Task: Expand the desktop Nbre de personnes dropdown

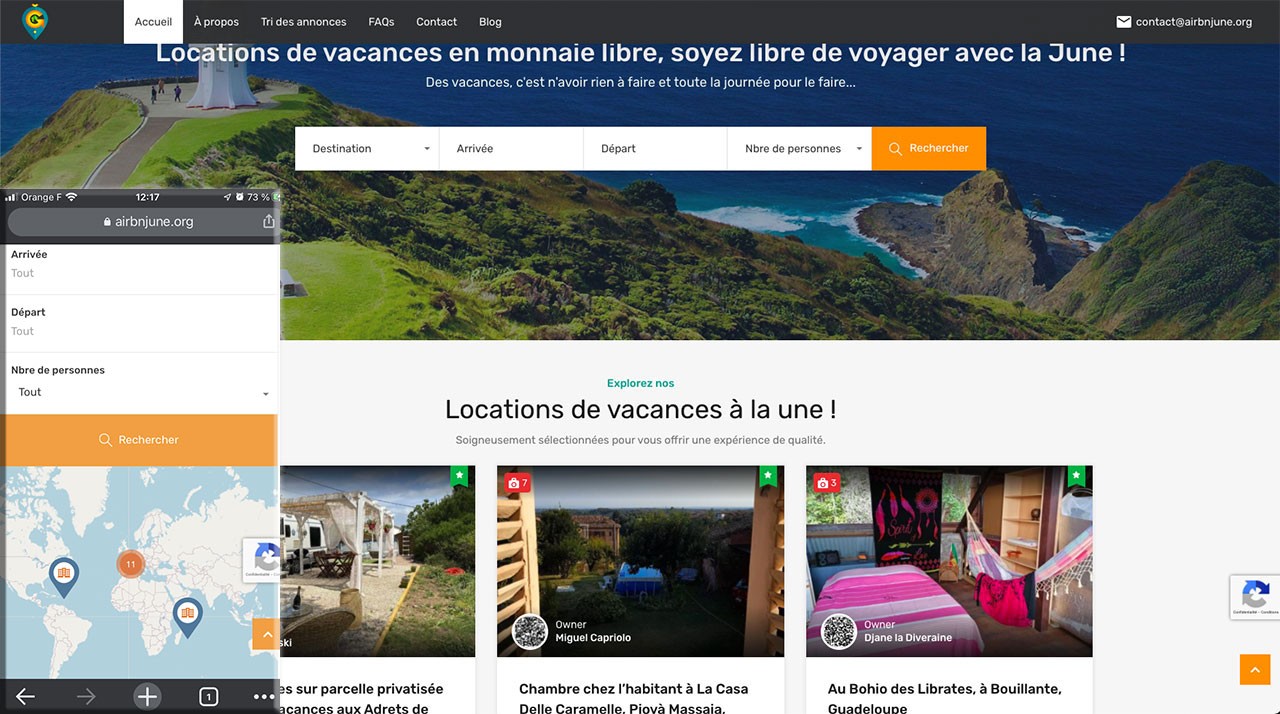Action: (x=799, y=148)
